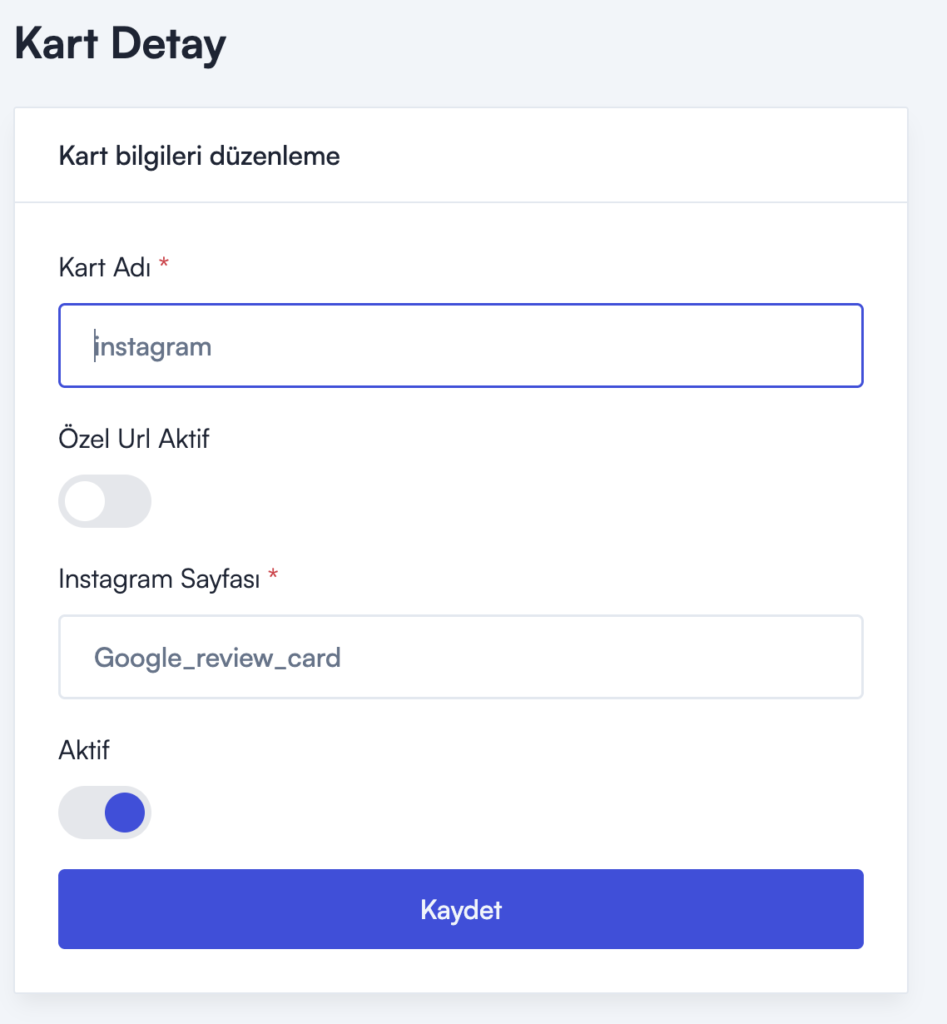Click the red asterisk beside Kart Adı

click(164, 265)
